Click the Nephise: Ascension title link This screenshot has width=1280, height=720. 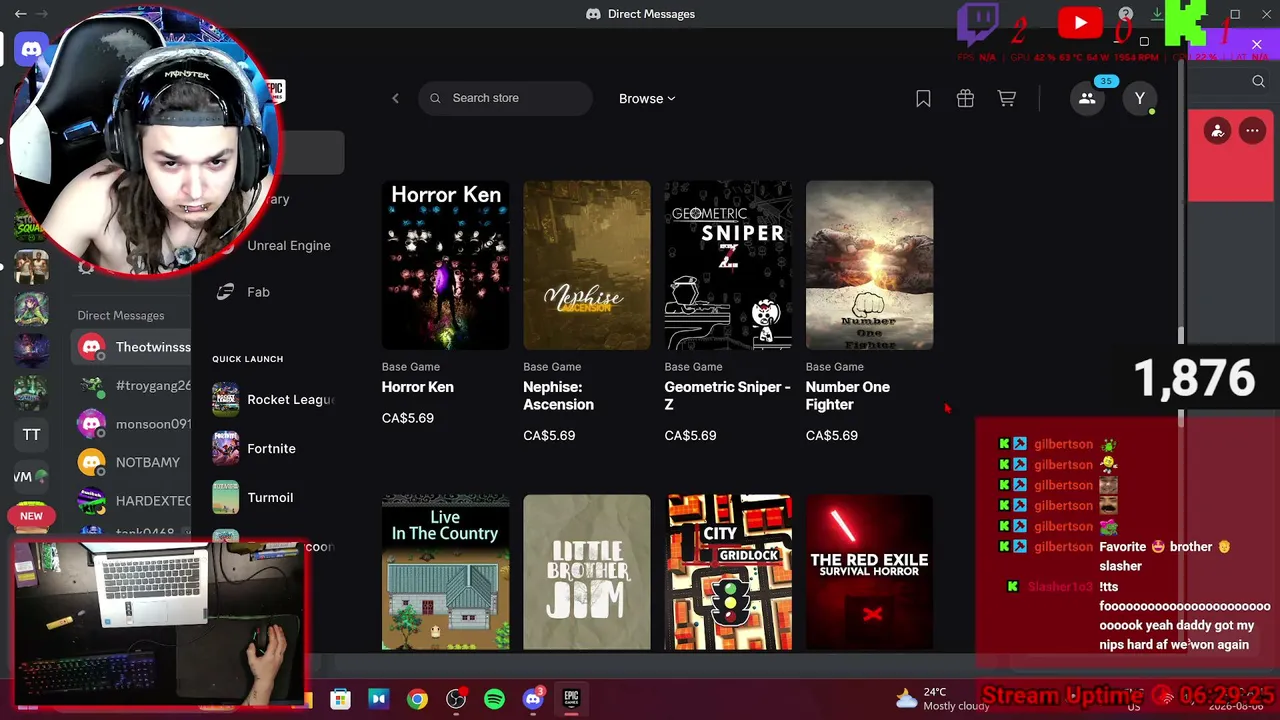pyautogui.click(x=559, y=396)
